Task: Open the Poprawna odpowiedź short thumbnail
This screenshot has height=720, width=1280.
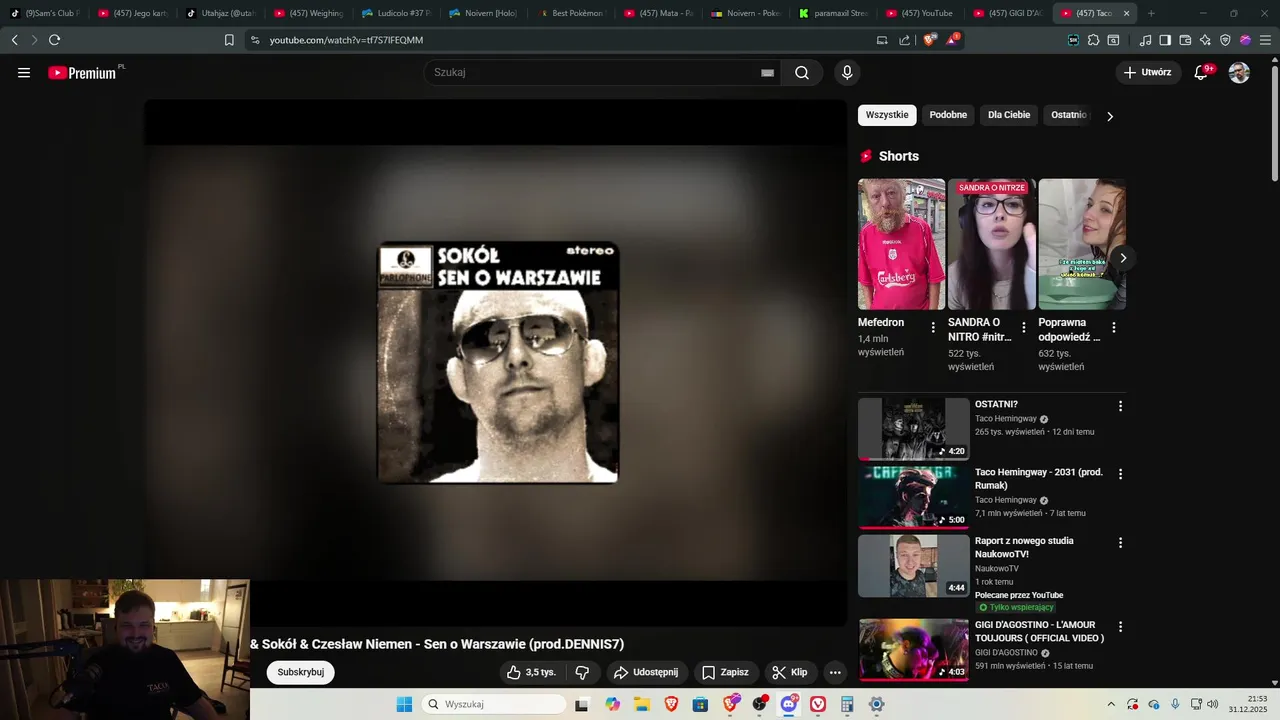Action: [x=1082, y=244]
